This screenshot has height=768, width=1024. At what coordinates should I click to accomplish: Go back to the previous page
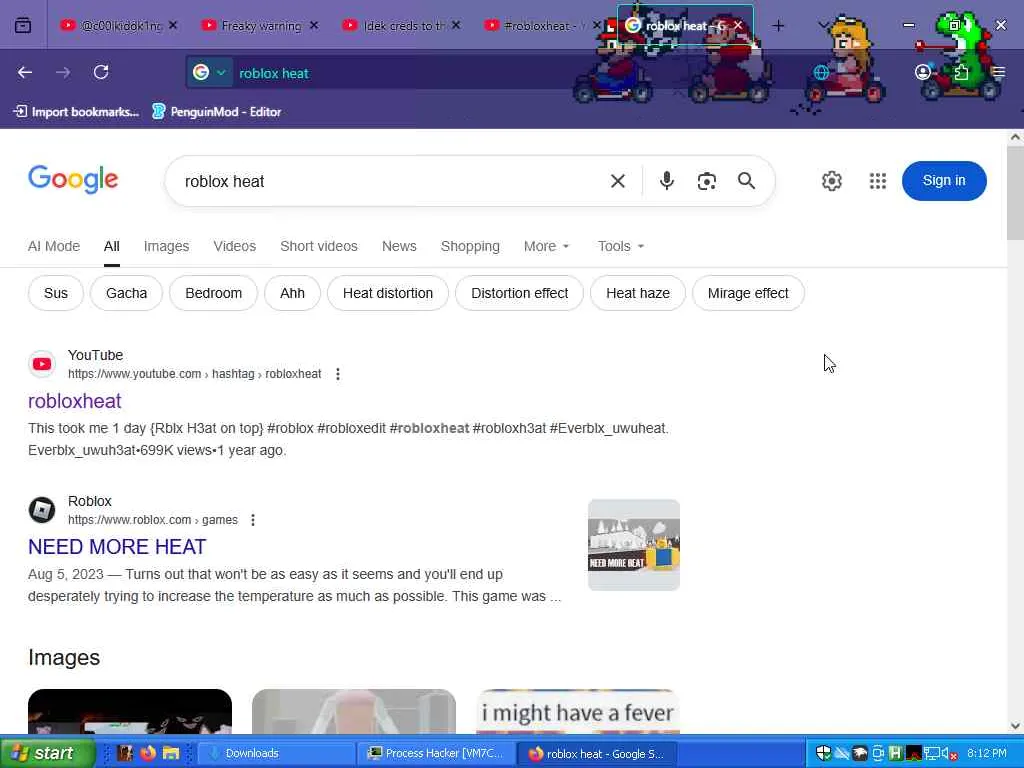tap(25, 72)
